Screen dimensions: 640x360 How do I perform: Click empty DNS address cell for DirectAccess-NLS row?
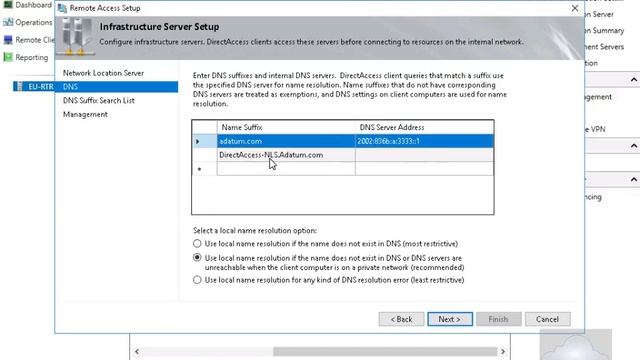pos(424,155)
